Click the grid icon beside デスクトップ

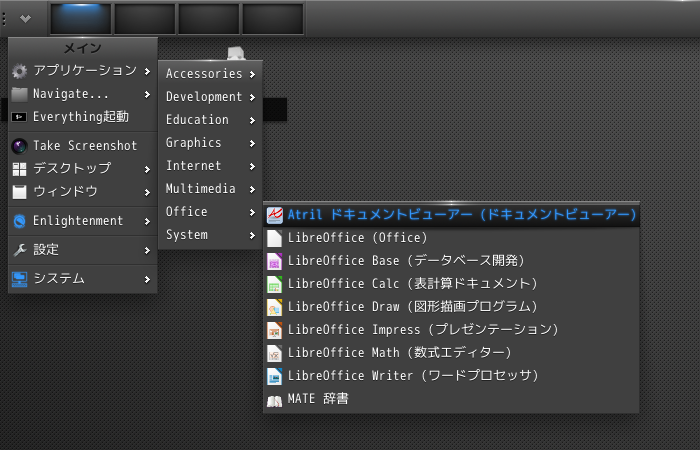(19, 169)
